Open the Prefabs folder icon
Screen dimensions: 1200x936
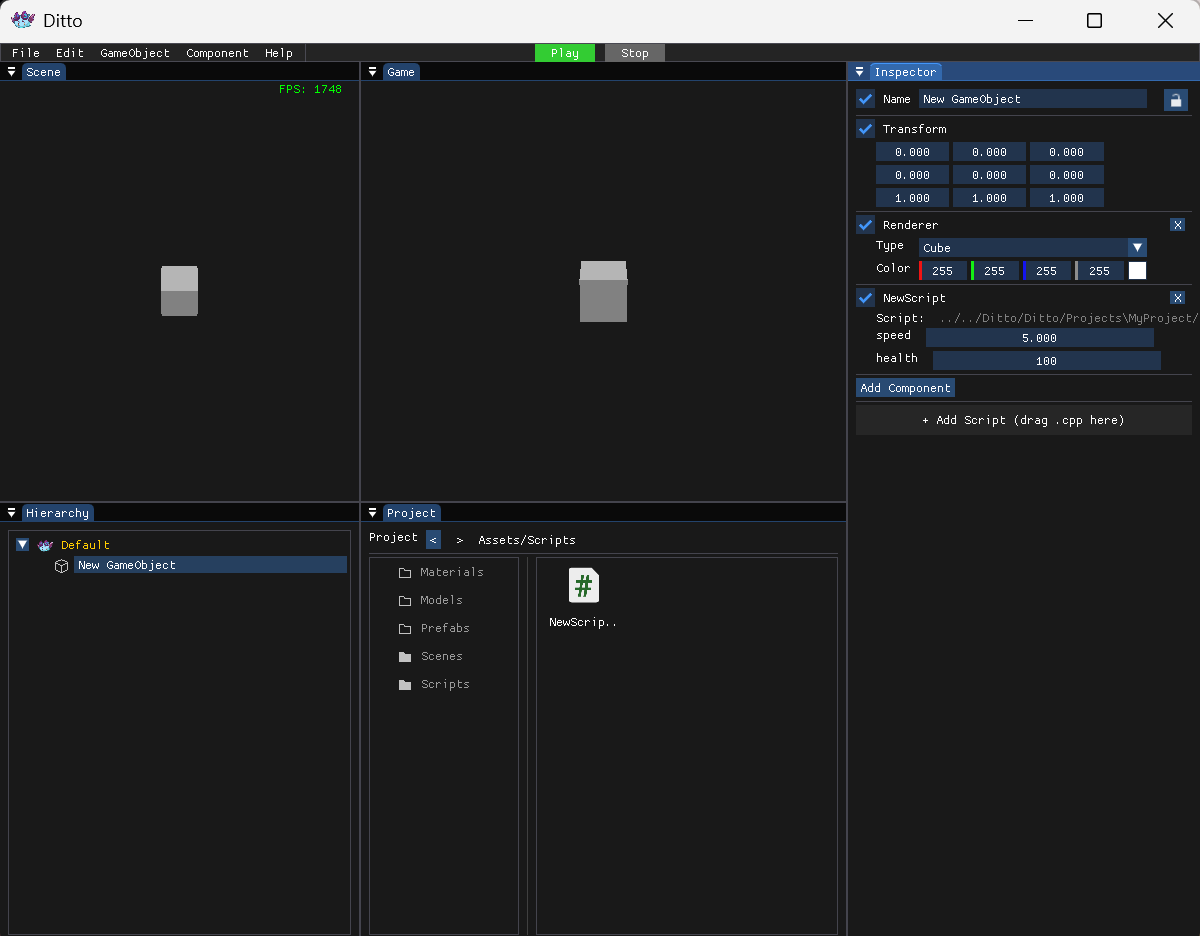405,629
